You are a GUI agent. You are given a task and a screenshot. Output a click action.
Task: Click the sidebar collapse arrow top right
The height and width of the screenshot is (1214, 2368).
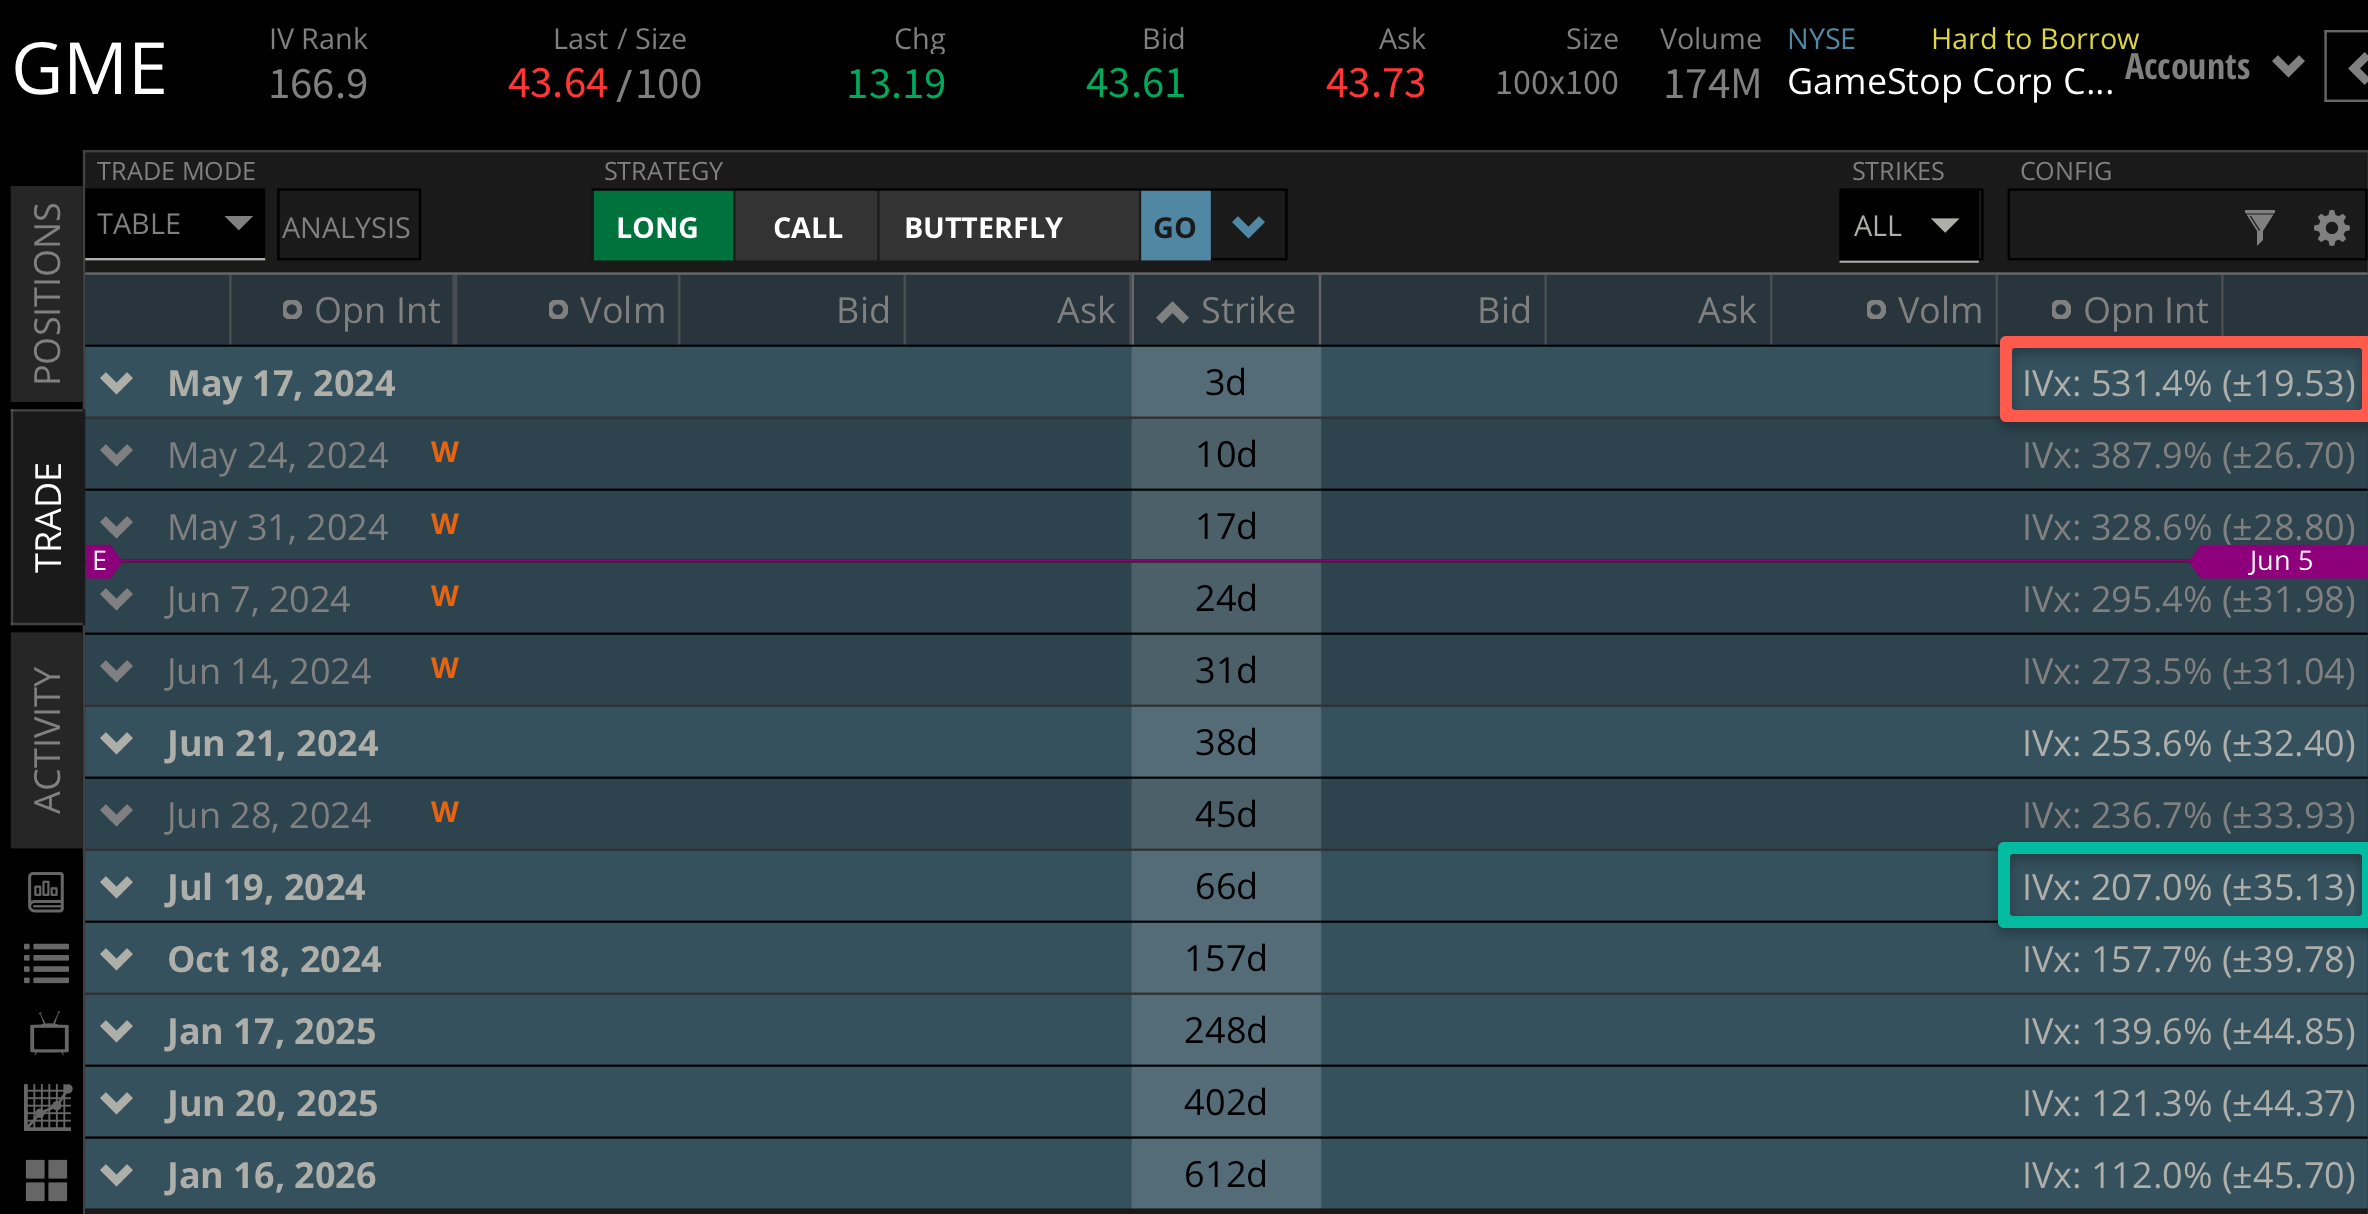[x=2356, y=70]
